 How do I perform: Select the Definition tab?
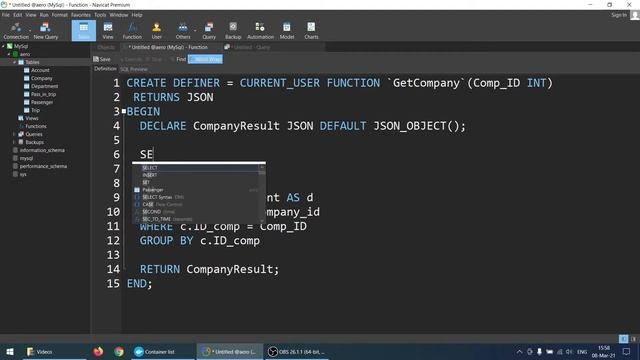click(105, 69)
